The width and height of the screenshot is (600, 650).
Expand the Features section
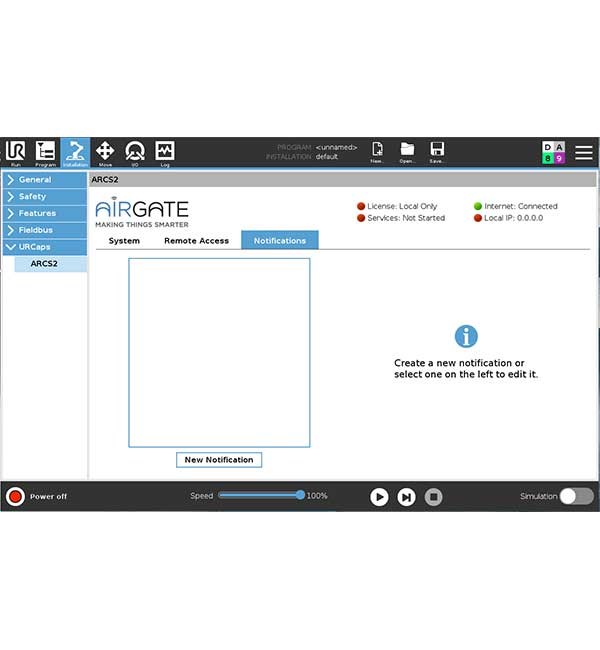point(45,213)
